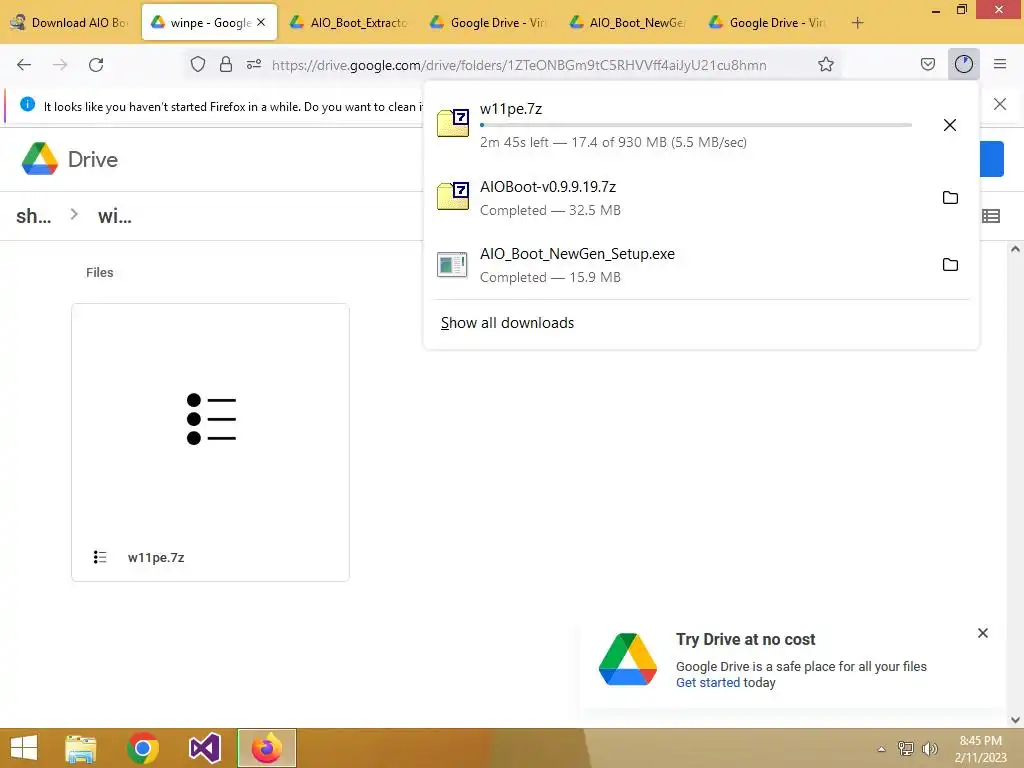Click the AIOBoot-v0.9.9.19.7z archive icon
The width and height of the screenshot is (1024, 768).
[453, 196]
